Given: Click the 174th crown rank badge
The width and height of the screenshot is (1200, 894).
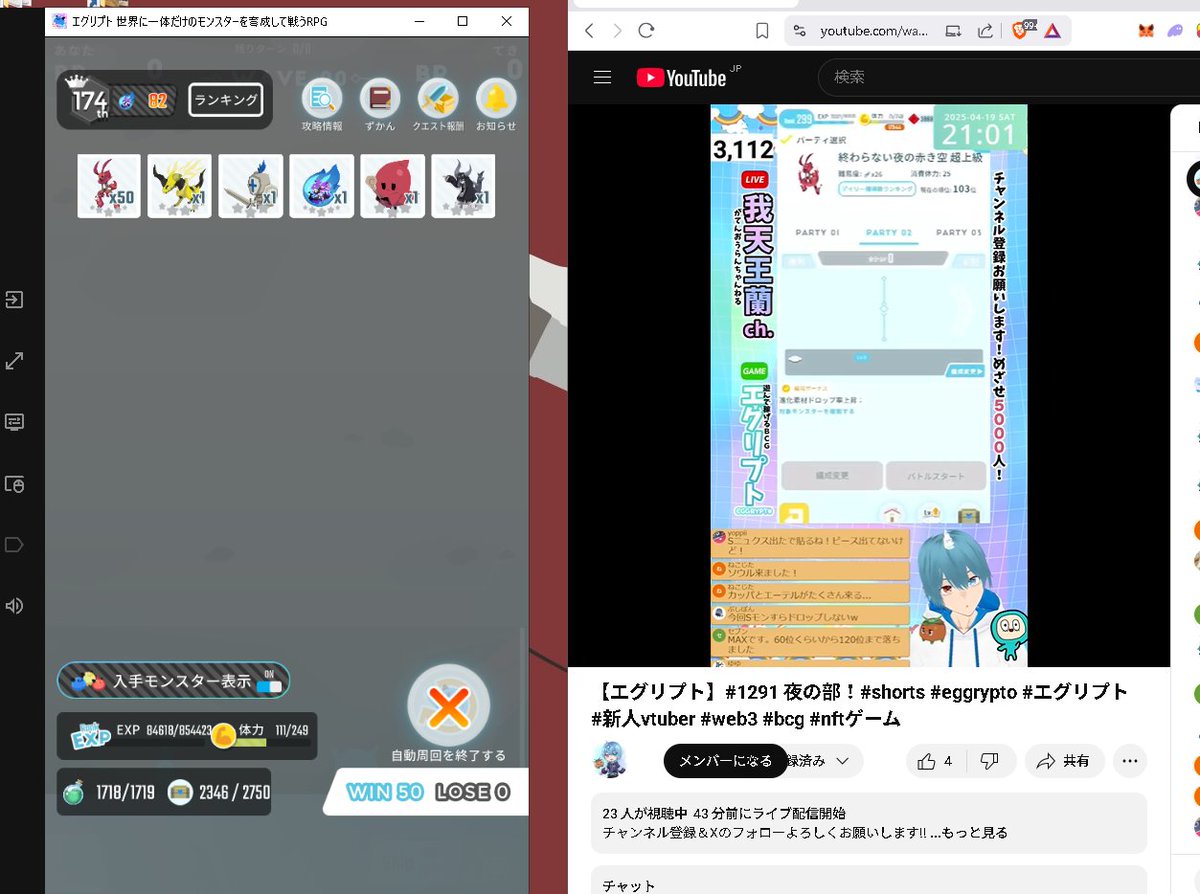Looking at the screenshot, I should click(89, 99).
